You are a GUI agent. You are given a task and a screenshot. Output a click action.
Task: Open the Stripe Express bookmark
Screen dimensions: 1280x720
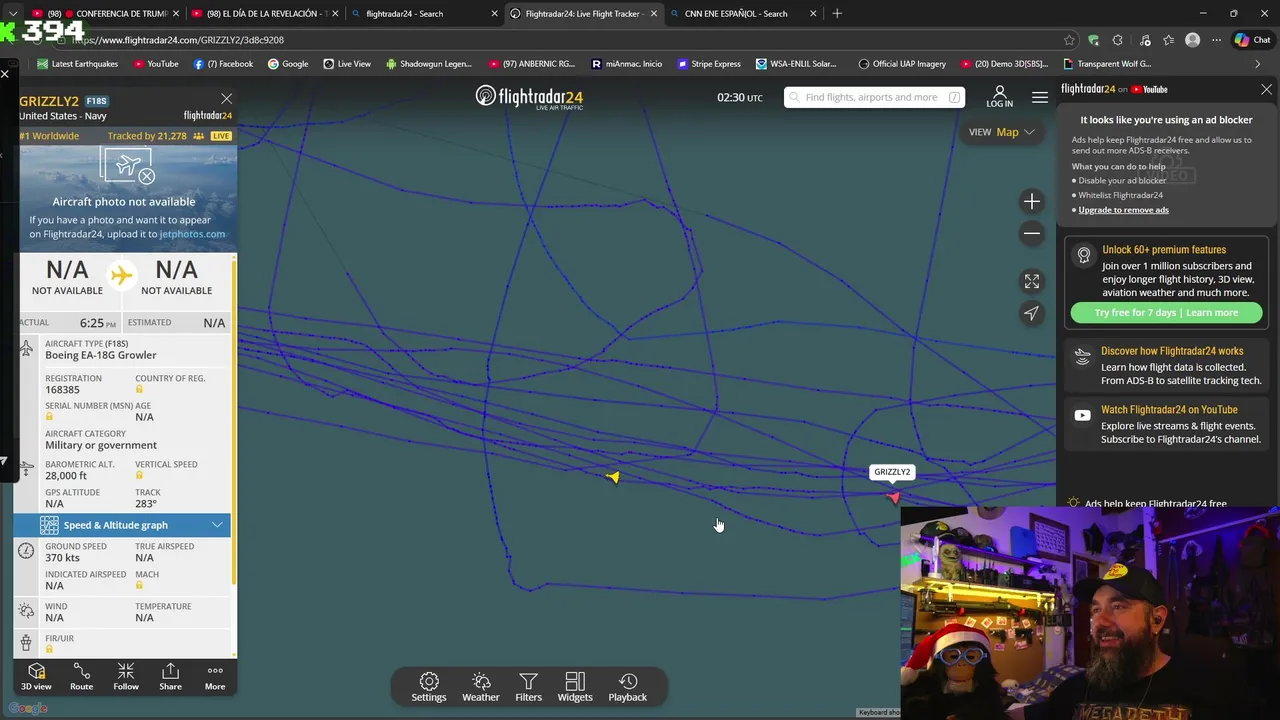(709, 64)
